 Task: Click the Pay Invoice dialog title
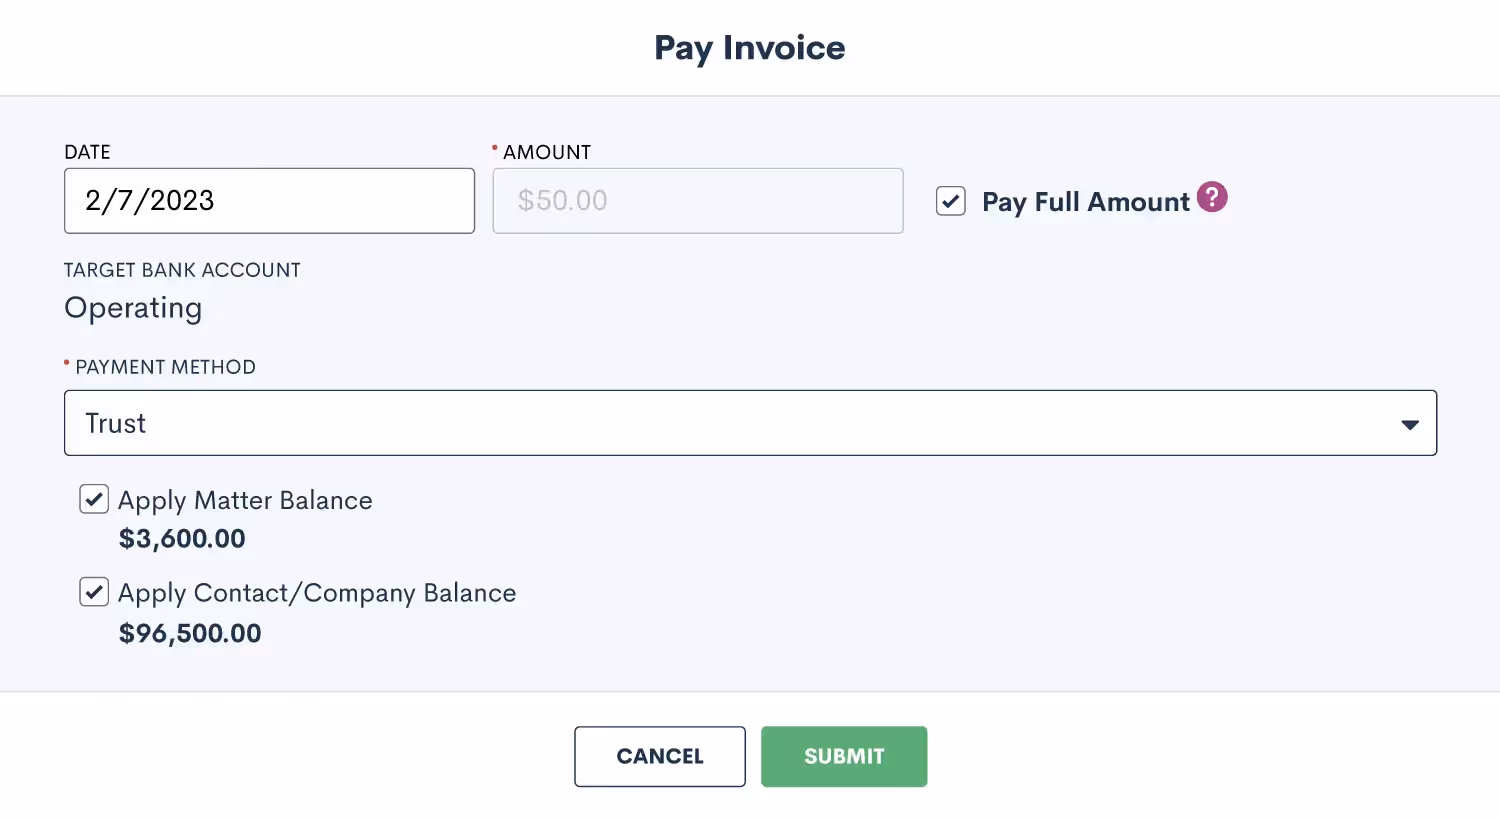(750, 48)
